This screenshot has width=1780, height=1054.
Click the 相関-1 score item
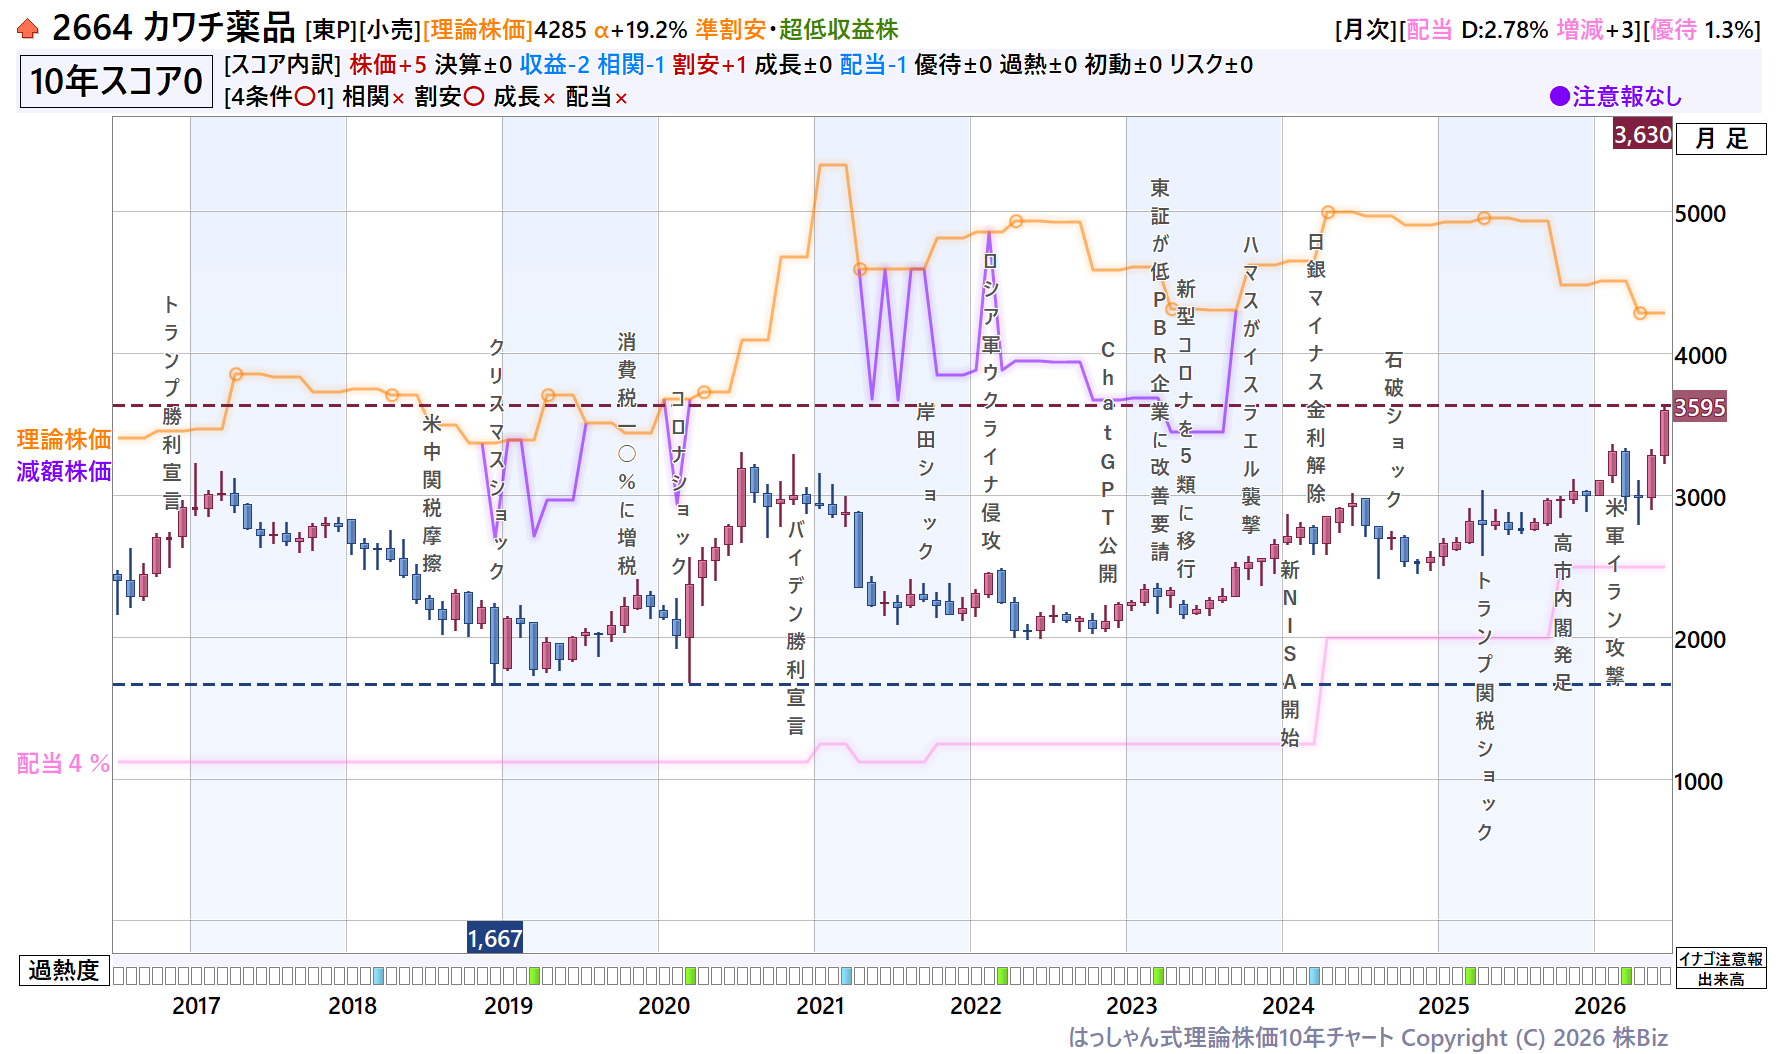click(631, 65)
